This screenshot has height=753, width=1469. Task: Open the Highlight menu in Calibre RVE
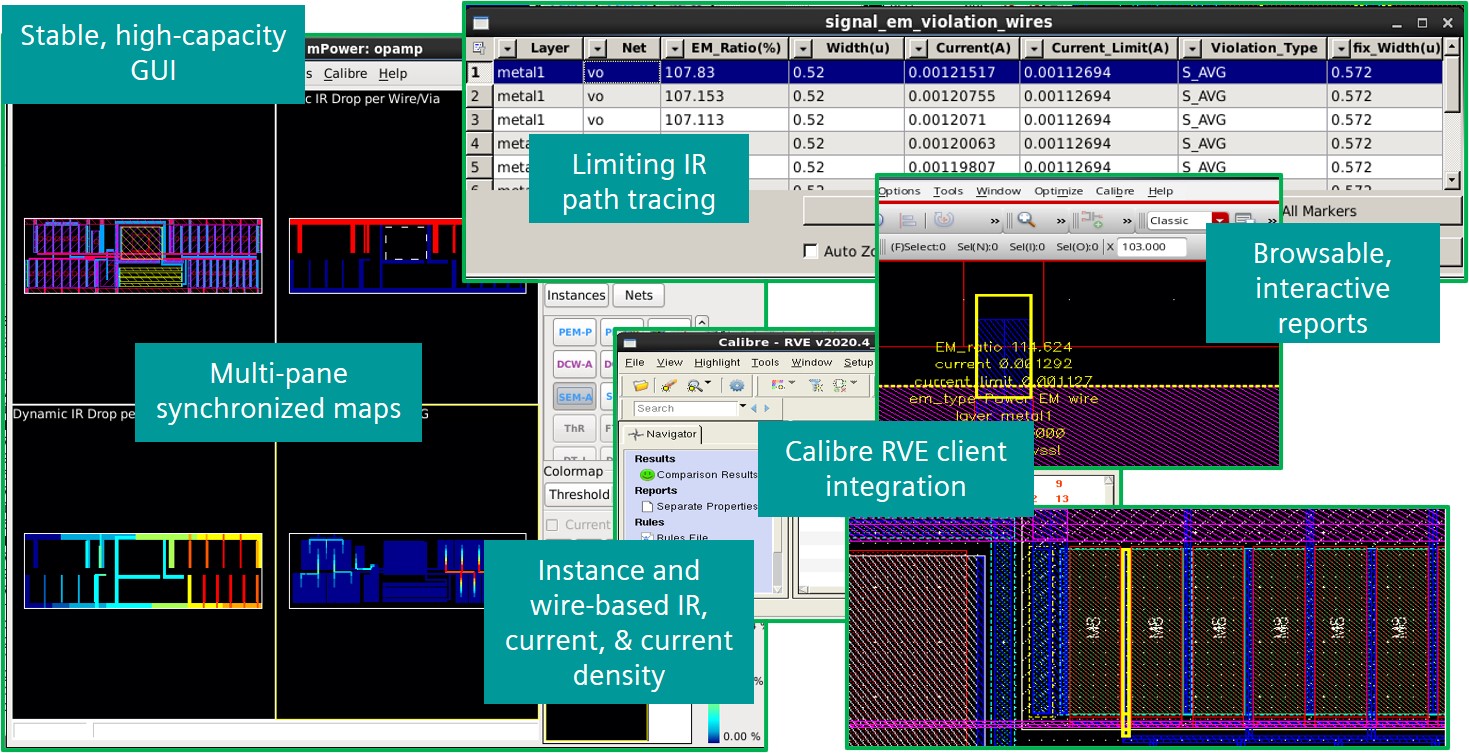[717, 362]
